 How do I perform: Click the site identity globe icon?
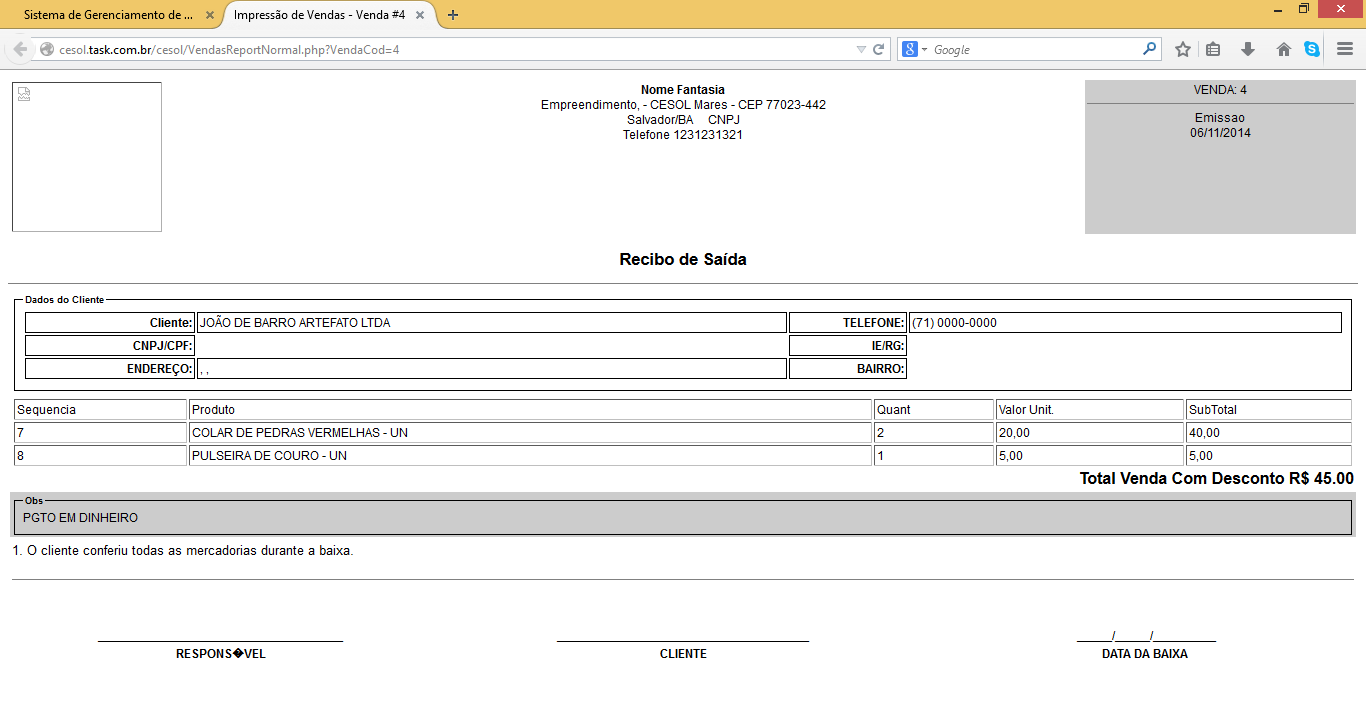click(47, 49)
